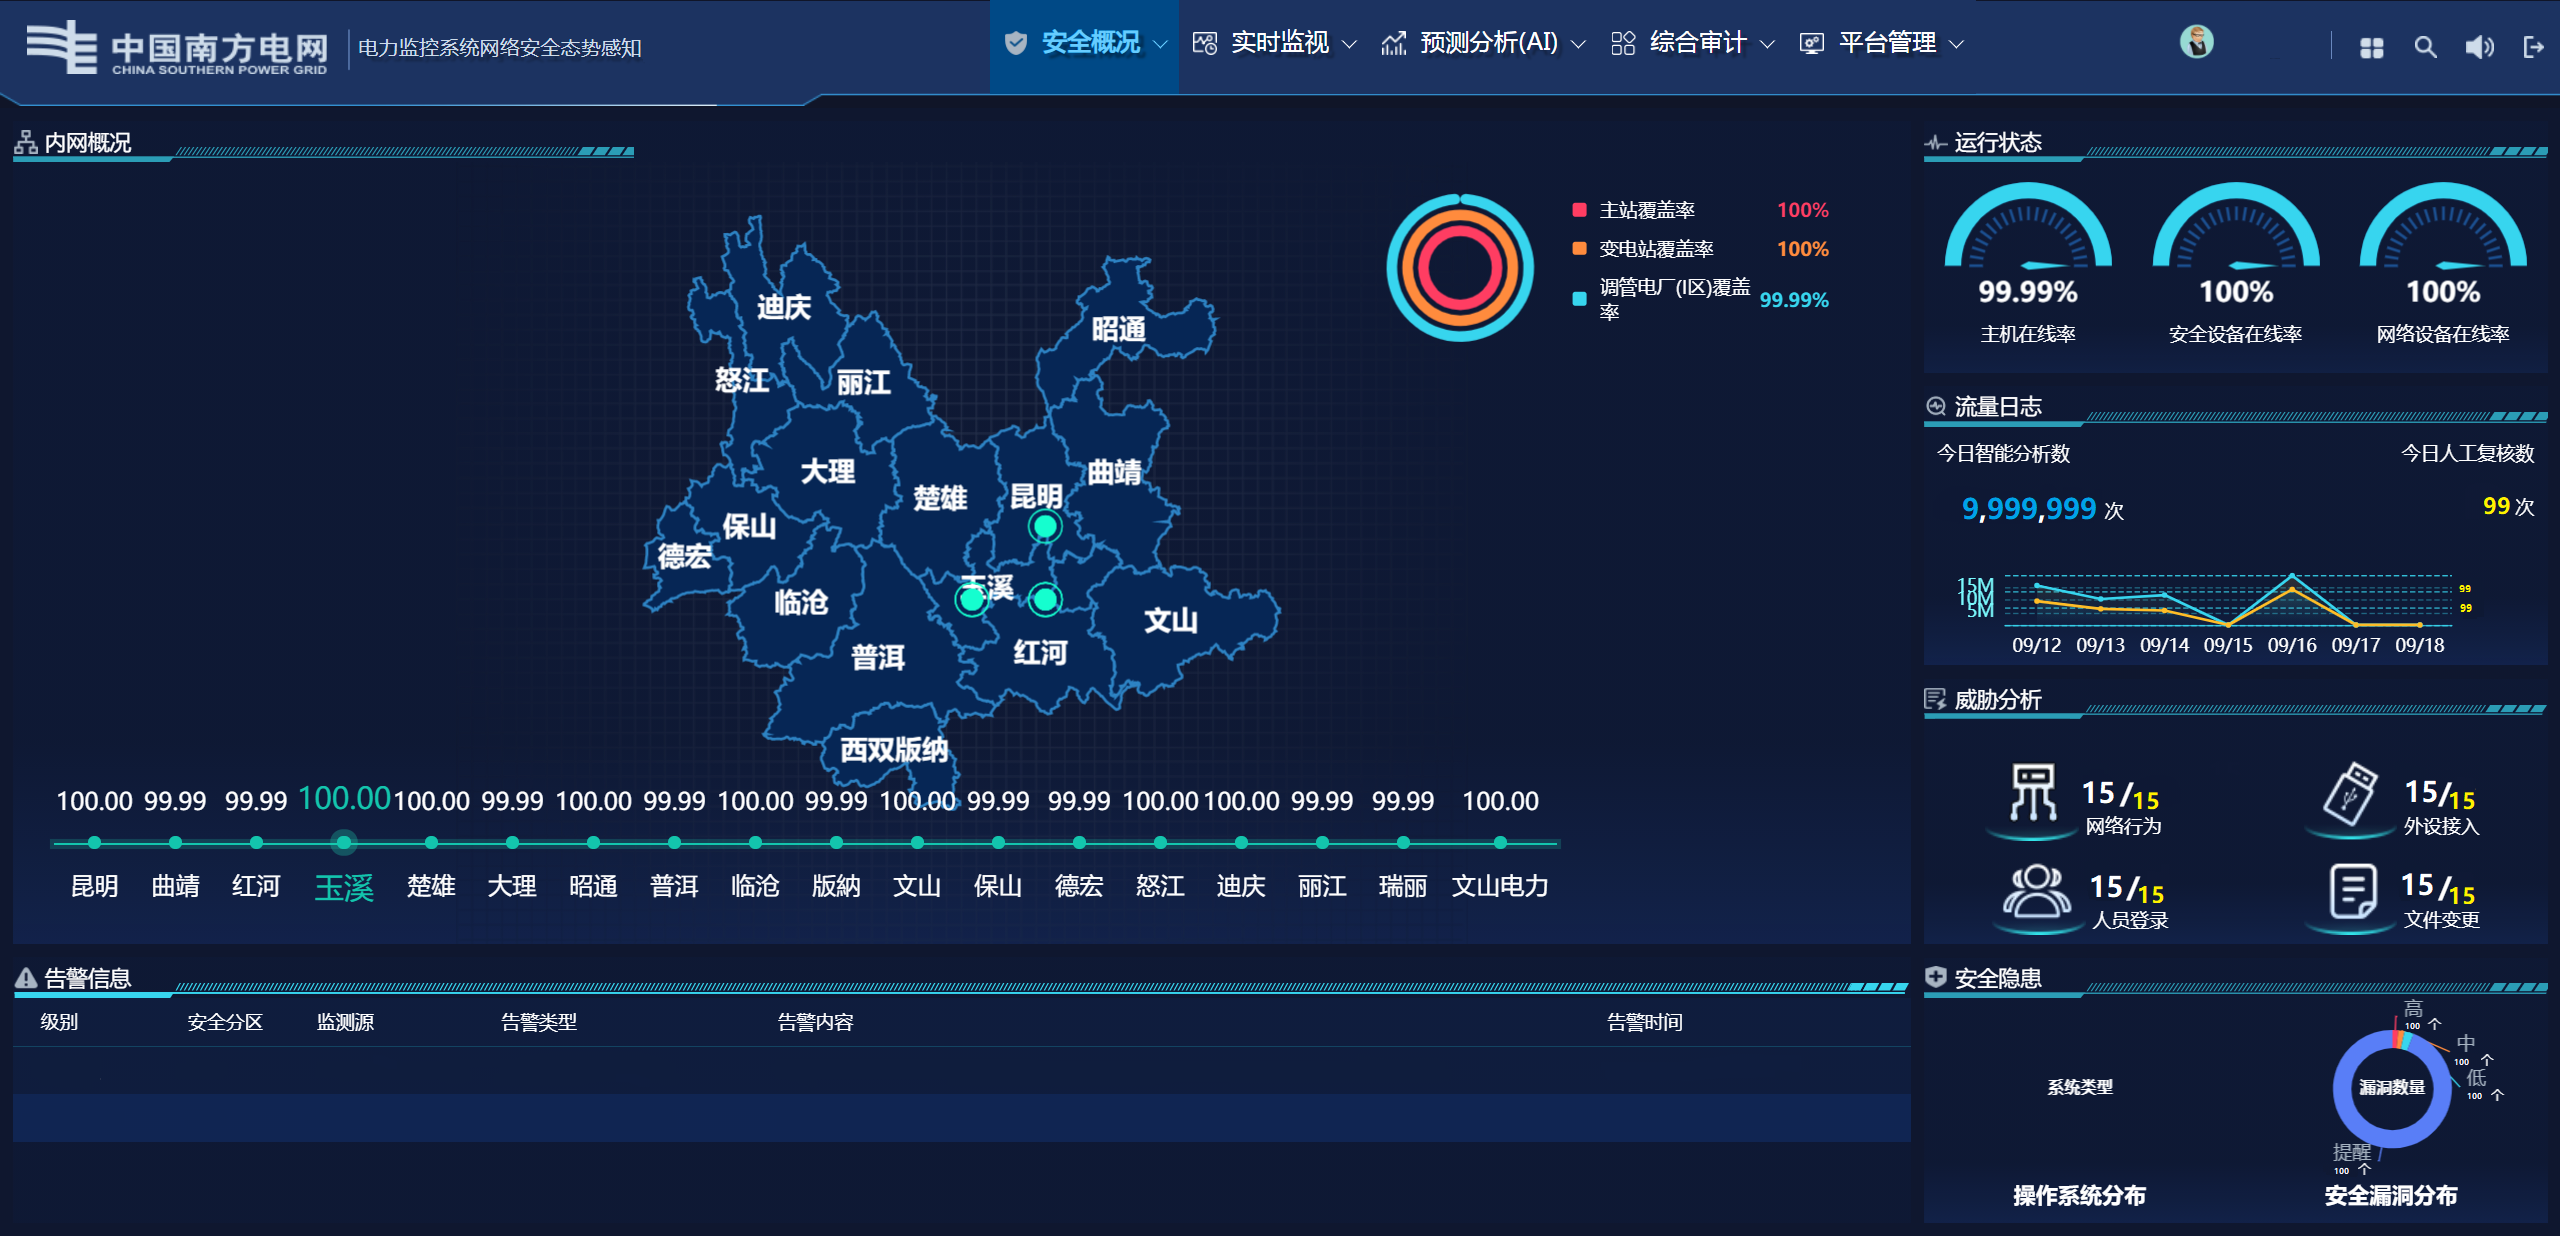
Task: Click the 安全分区 column header
Action: 225,1022
